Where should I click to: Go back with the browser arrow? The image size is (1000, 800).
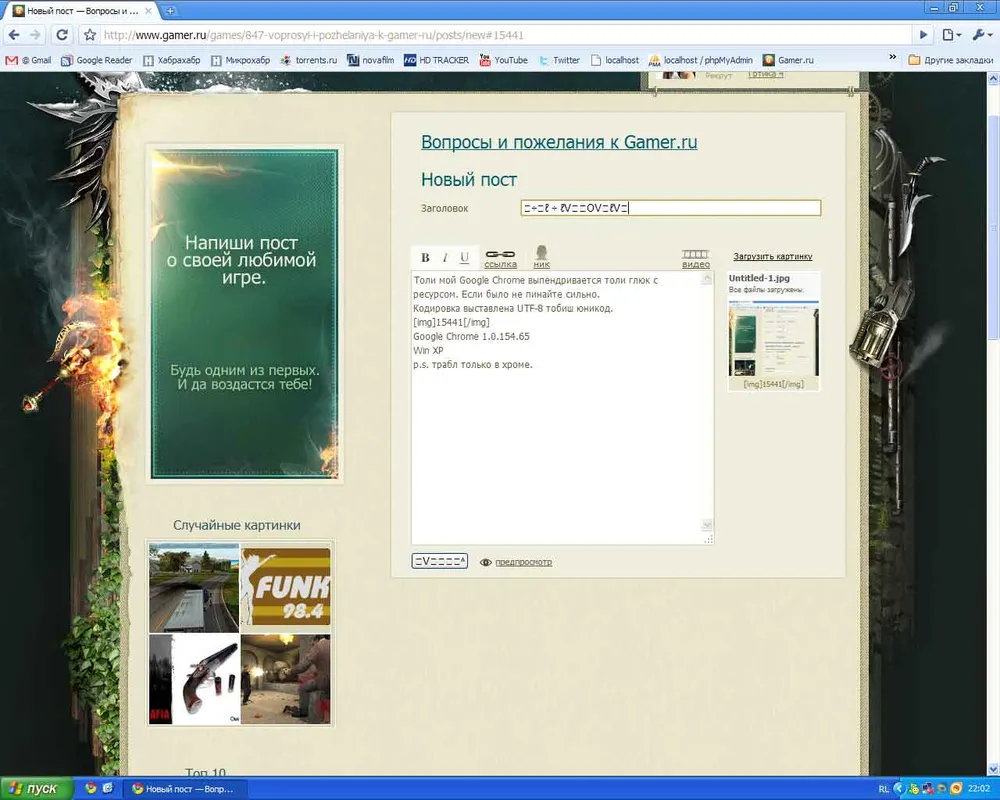pos(13,35)
